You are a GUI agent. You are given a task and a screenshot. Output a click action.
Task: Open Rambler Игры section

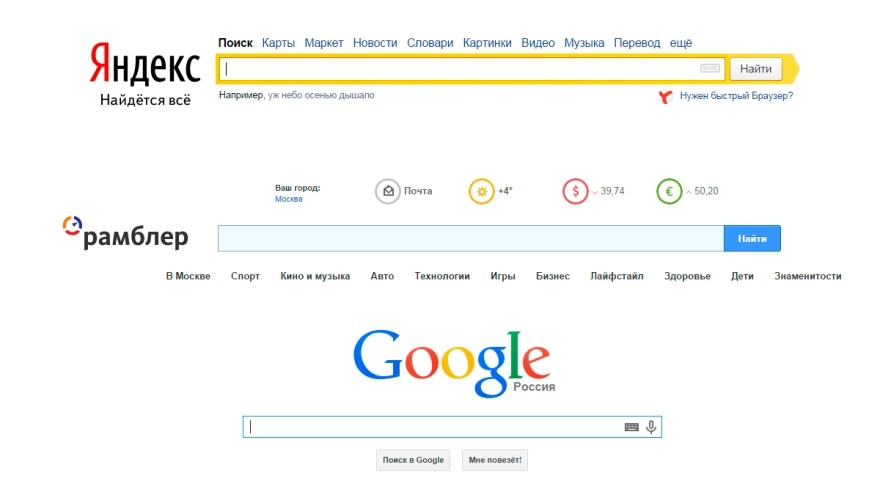tap(503, 276)
